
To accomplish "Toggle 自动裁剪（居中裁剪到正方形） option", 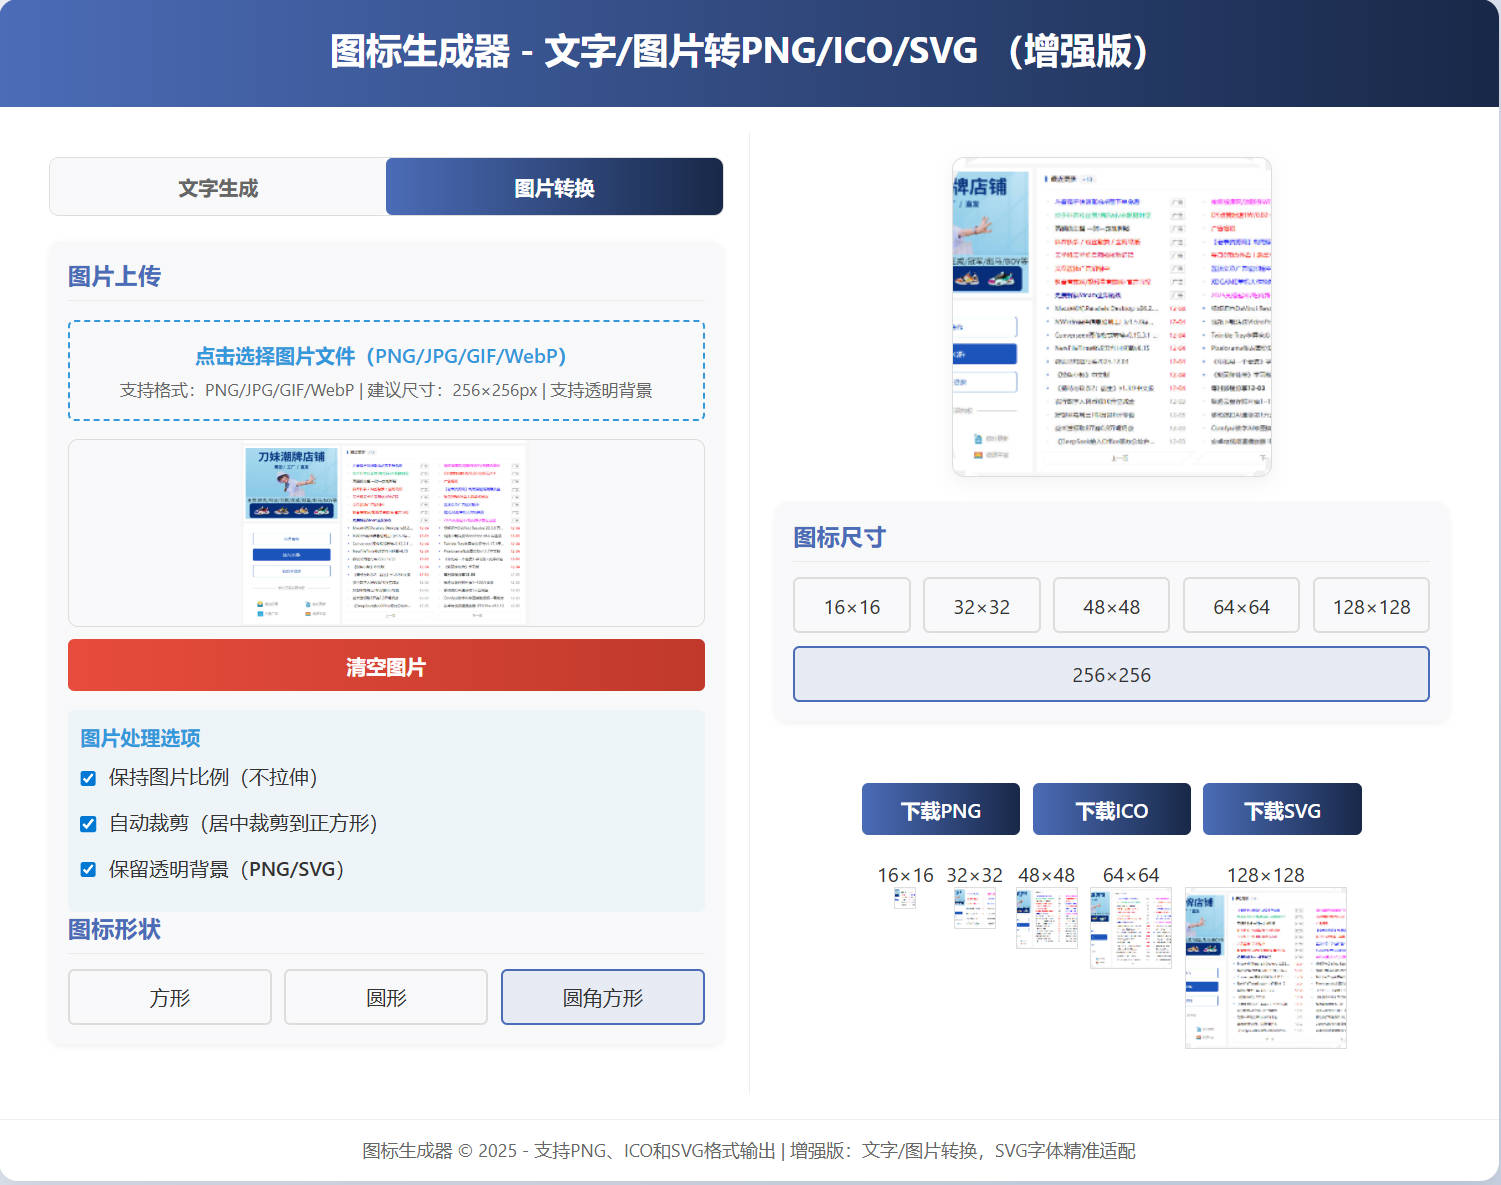I will pos(88,824).
